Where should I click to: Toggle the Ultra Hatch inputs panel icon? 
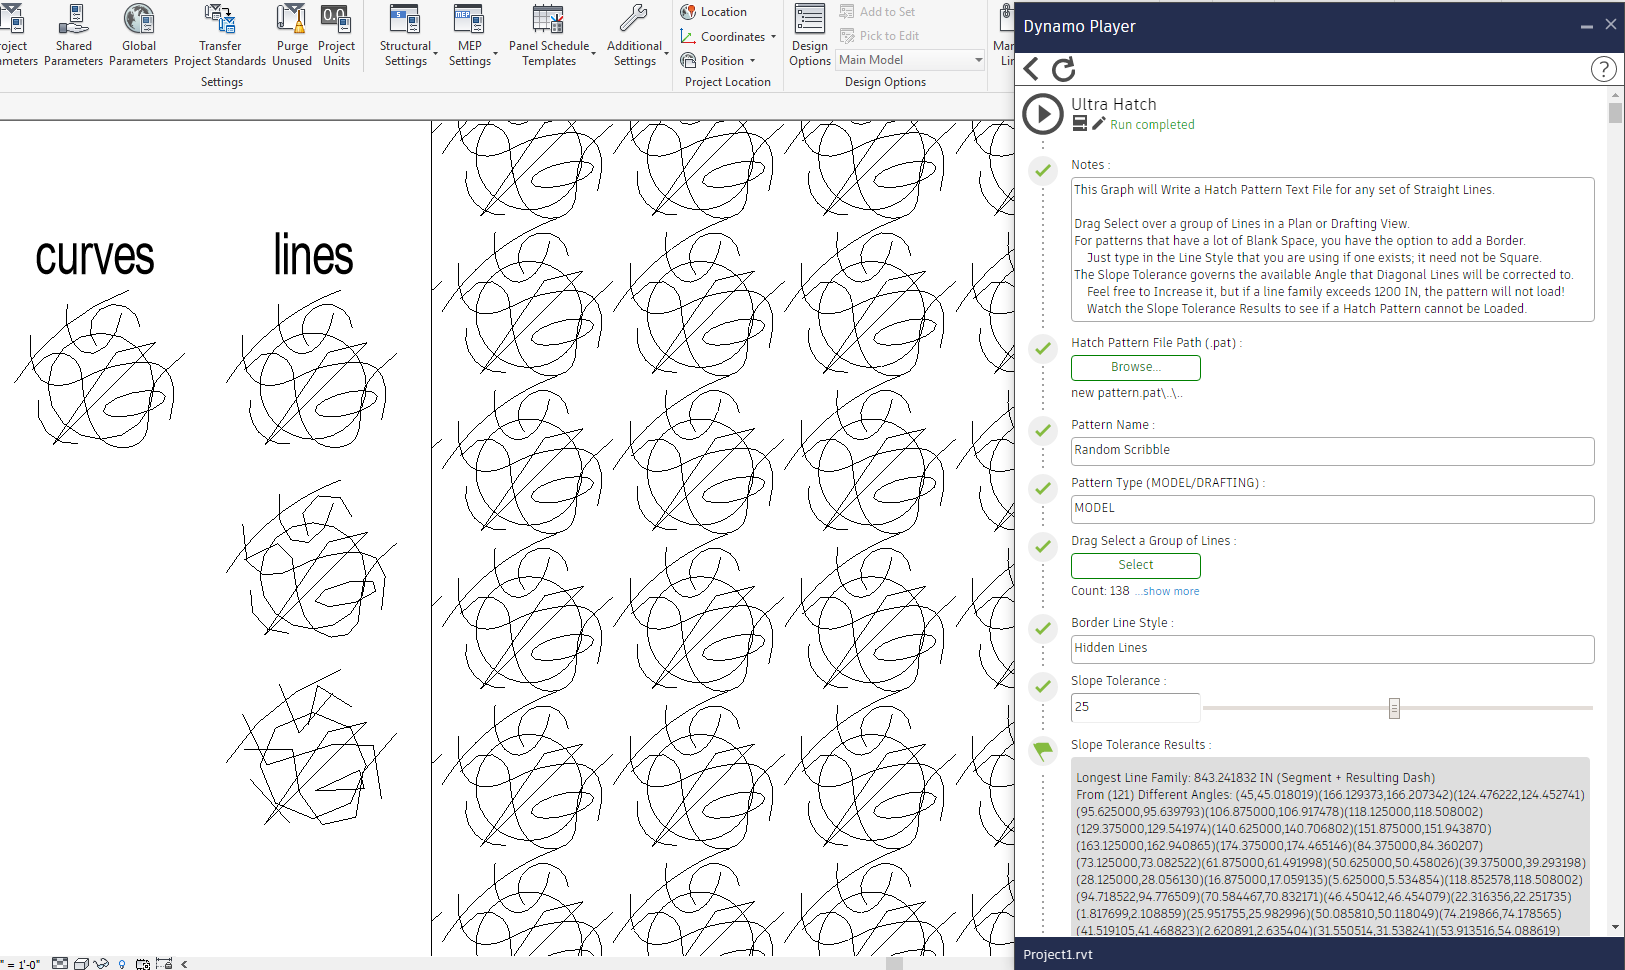pyautogui.click(x=1079, y=124)
